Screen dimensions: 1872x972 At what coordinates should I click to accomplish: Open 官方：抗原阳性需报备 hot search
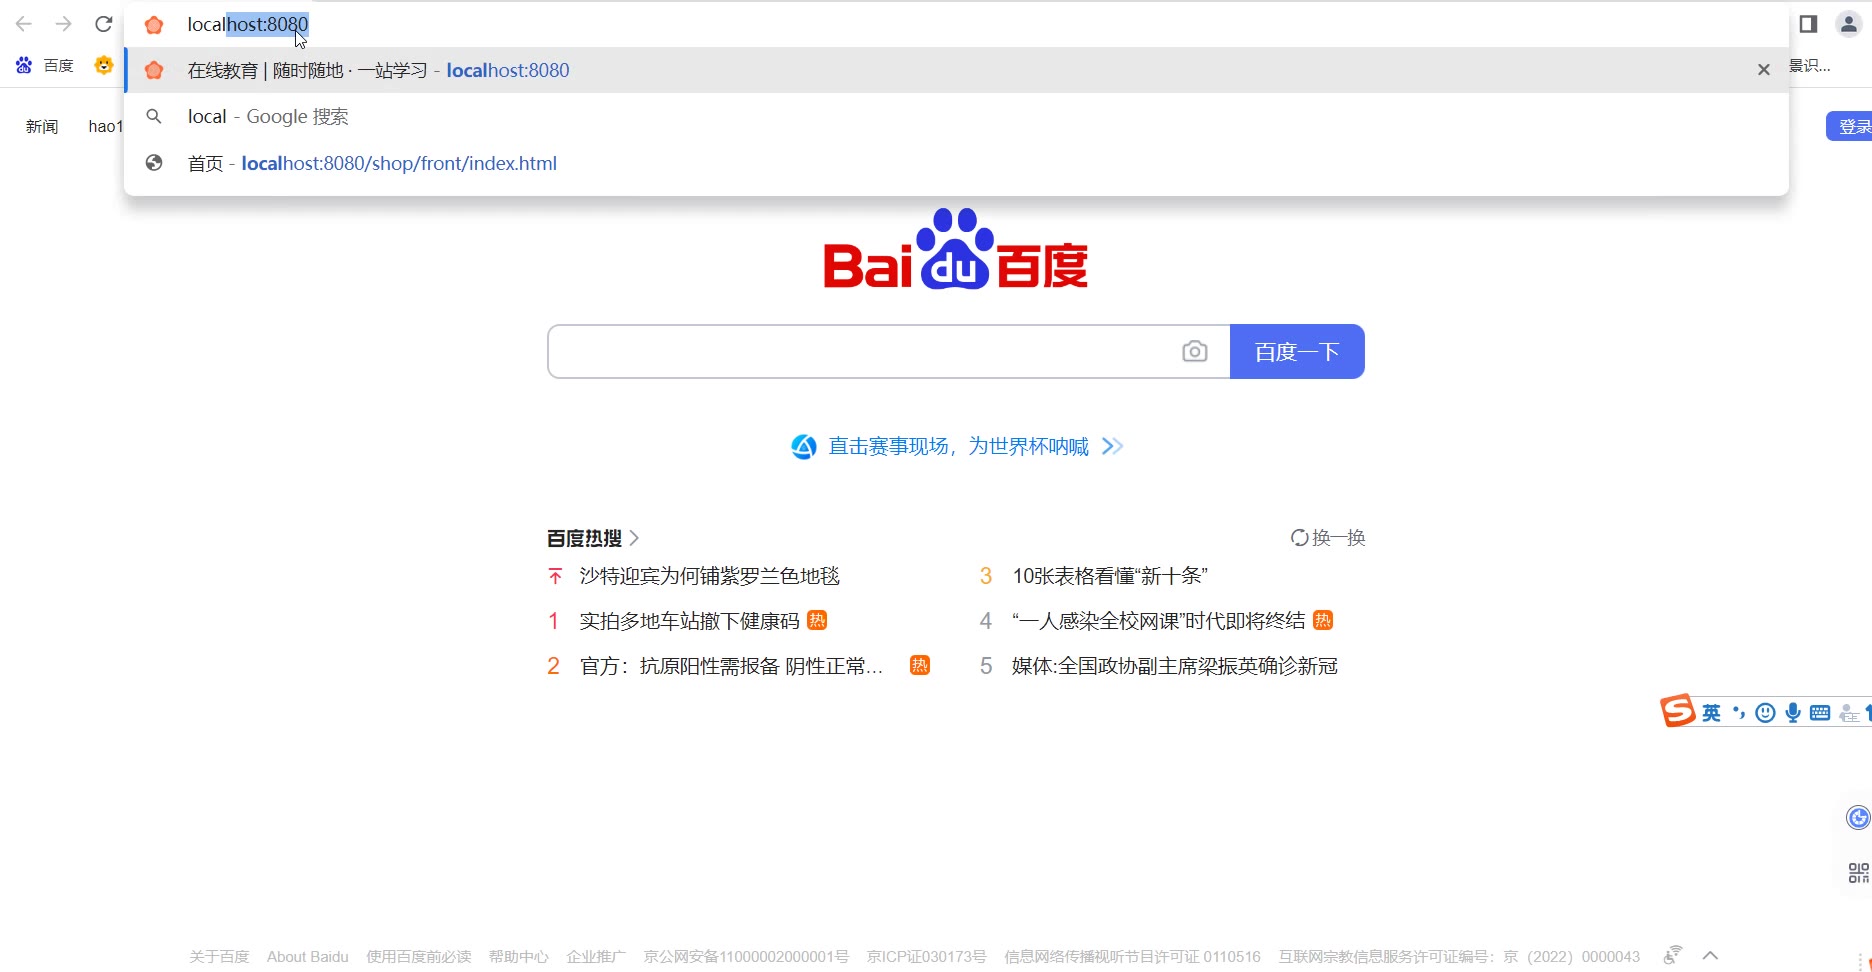[x=732, y=666]
